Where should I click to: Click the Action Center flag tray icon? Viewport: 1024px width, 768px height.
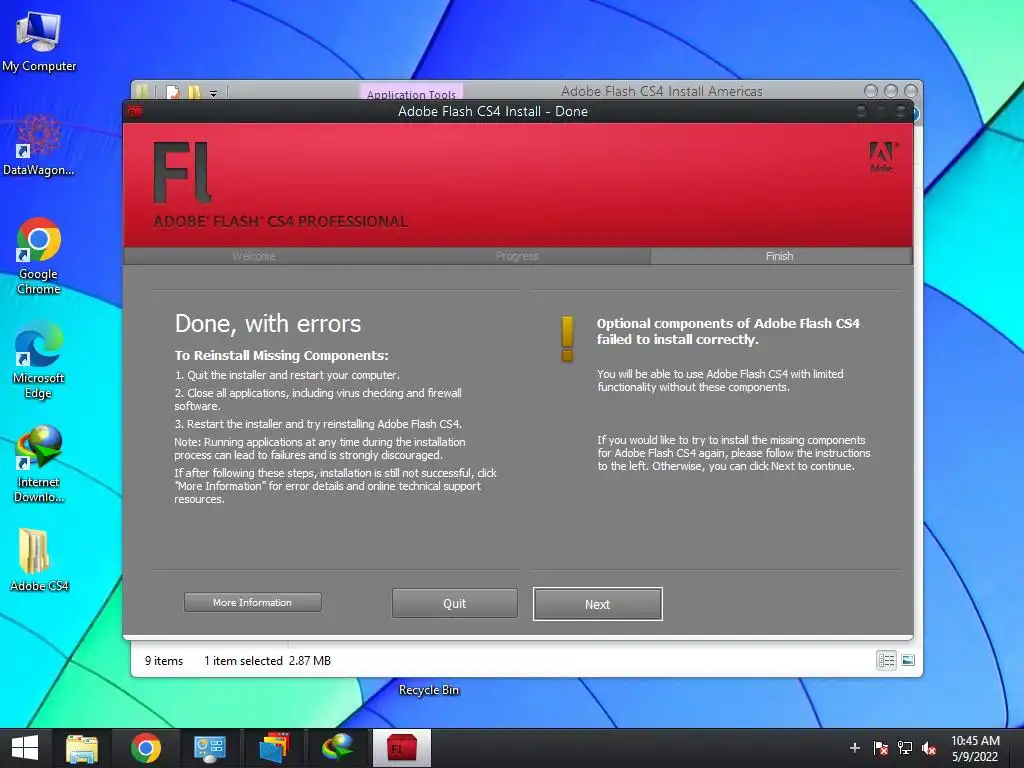pos(880,748)
